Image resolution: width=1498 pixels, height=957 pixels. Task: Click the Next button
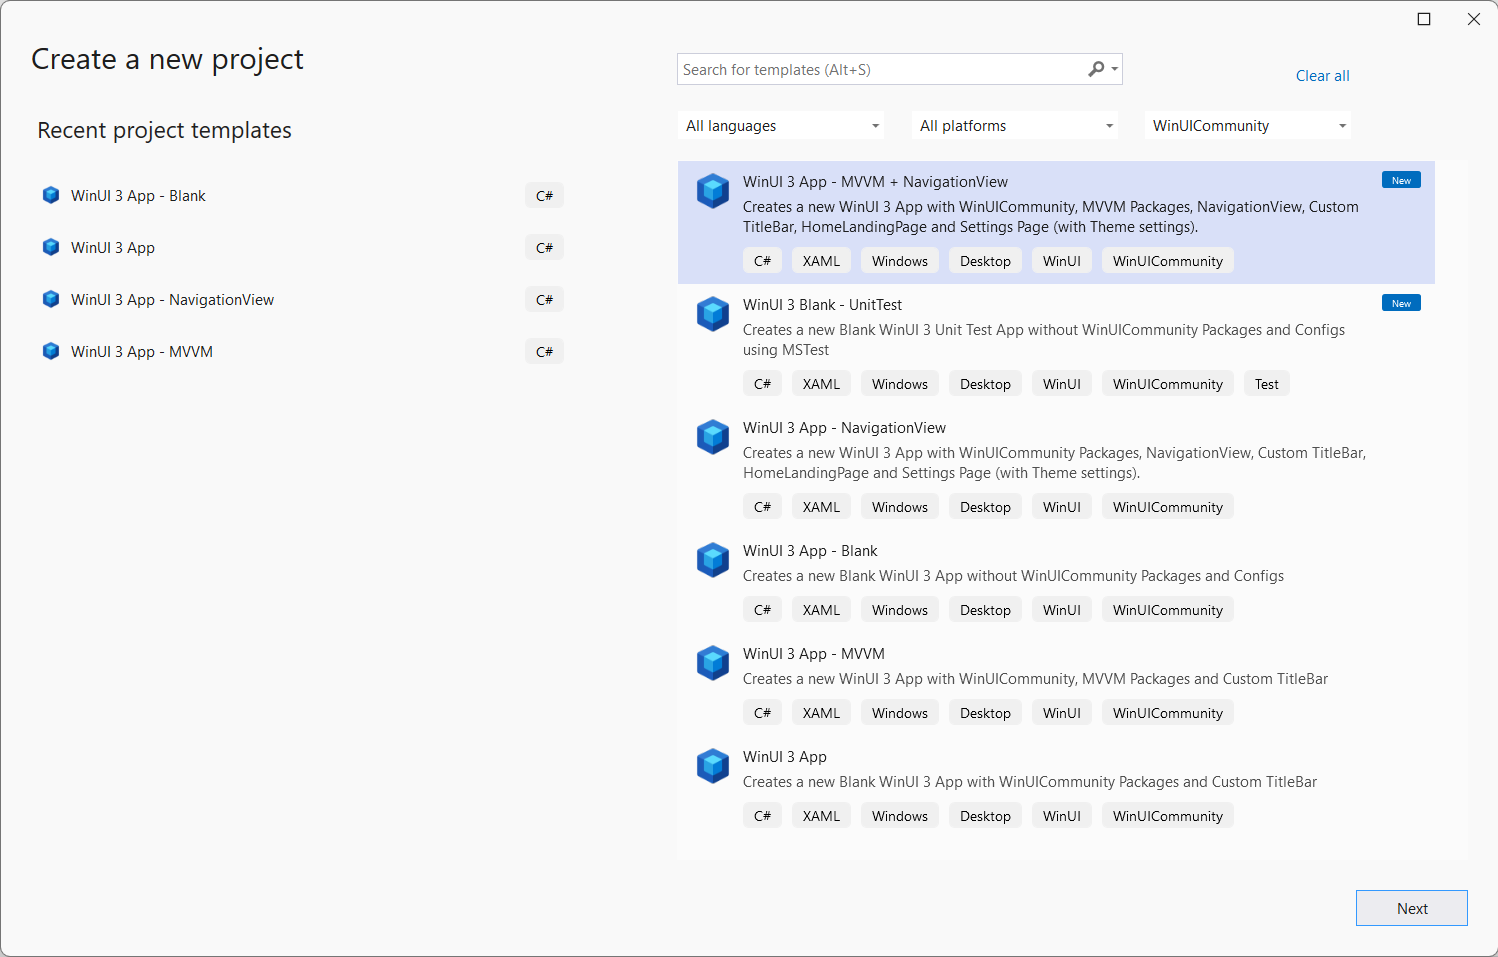coord(1411,908)
